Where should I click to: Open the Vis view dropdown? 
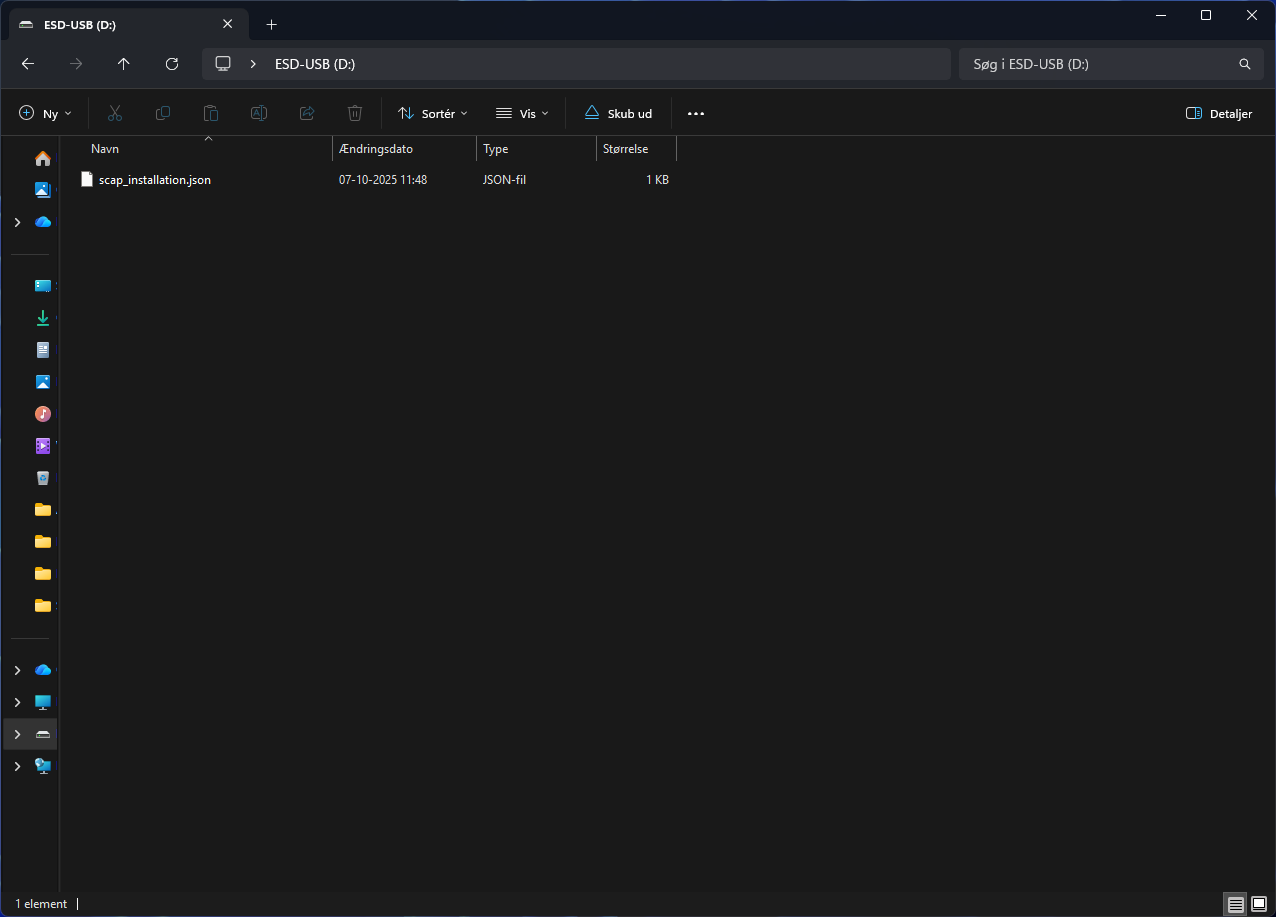point(523,114)
